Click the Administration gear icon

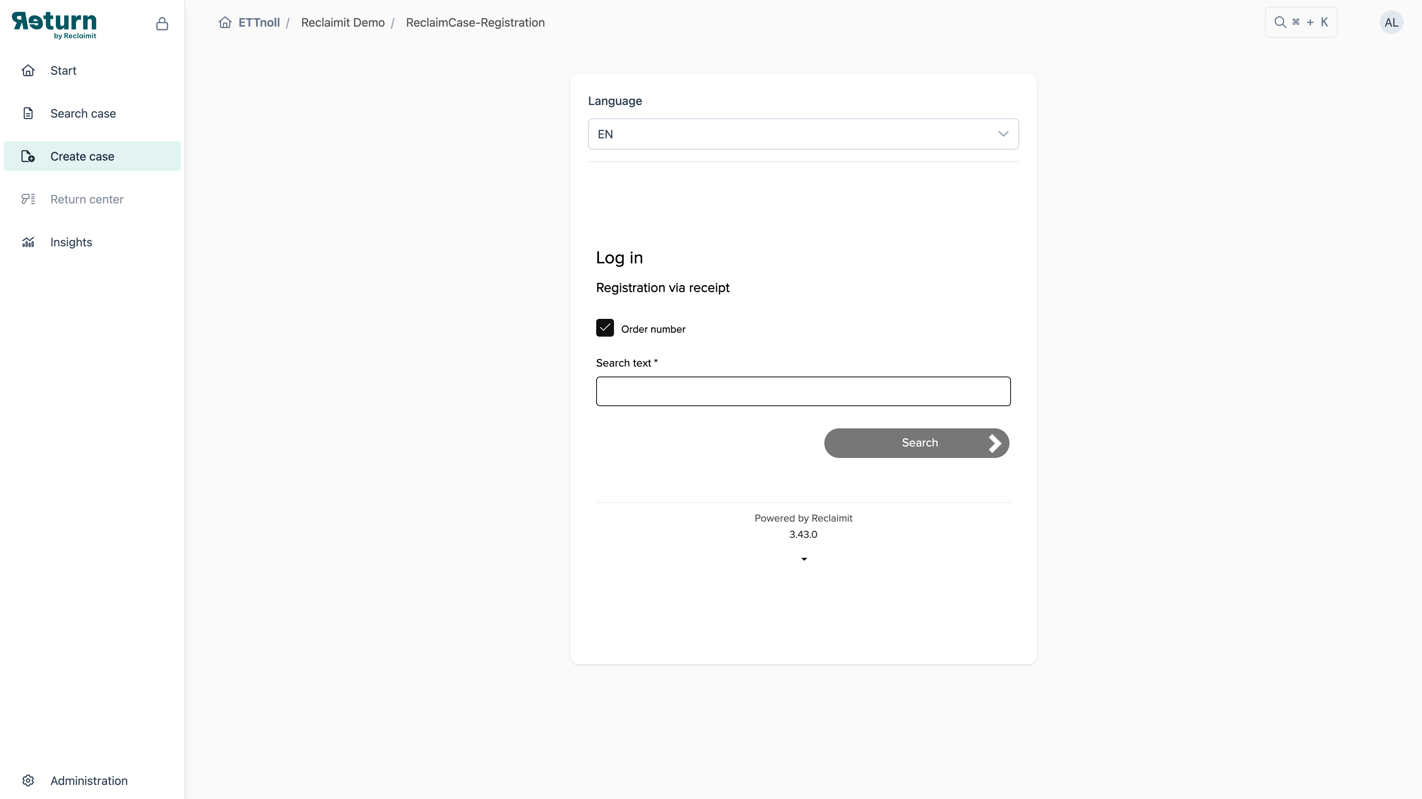(28, 781)
